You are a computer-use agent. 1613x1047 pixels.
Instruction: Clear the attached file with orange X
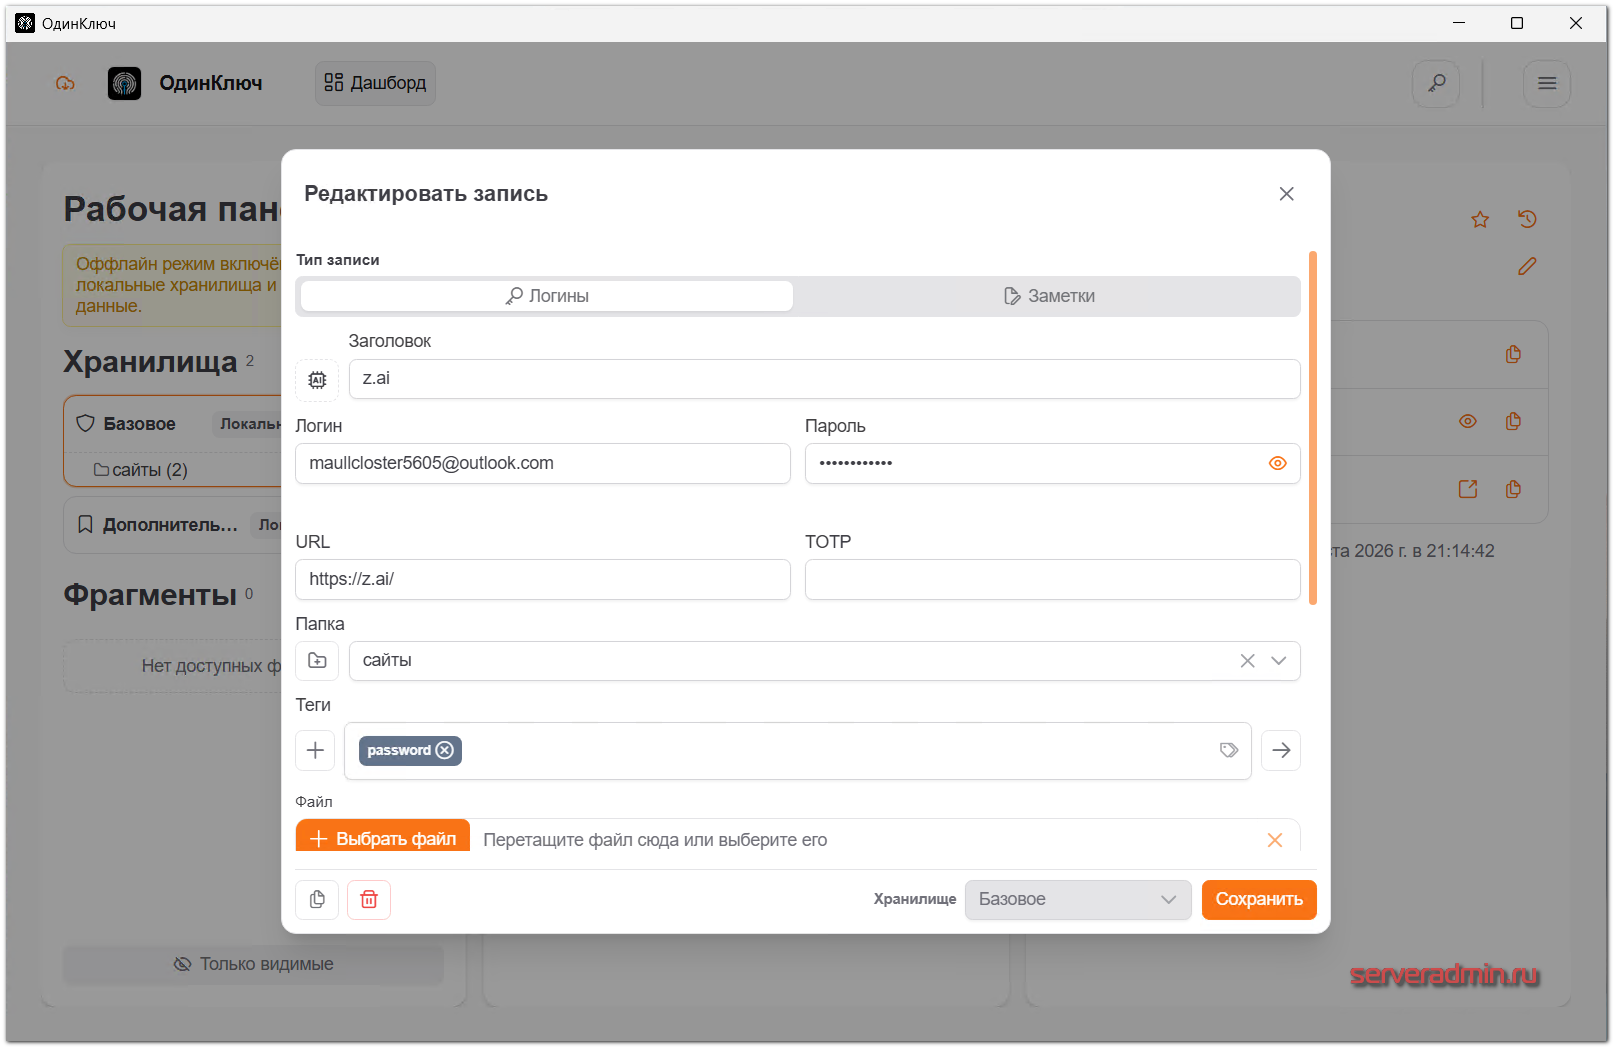click(x=1275, y=840)
